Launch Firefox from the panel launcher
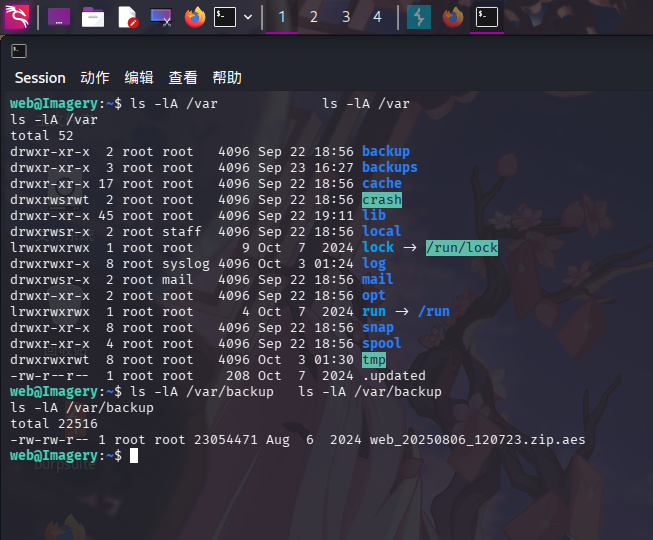The image size is (653, 540). coord(195,17)
